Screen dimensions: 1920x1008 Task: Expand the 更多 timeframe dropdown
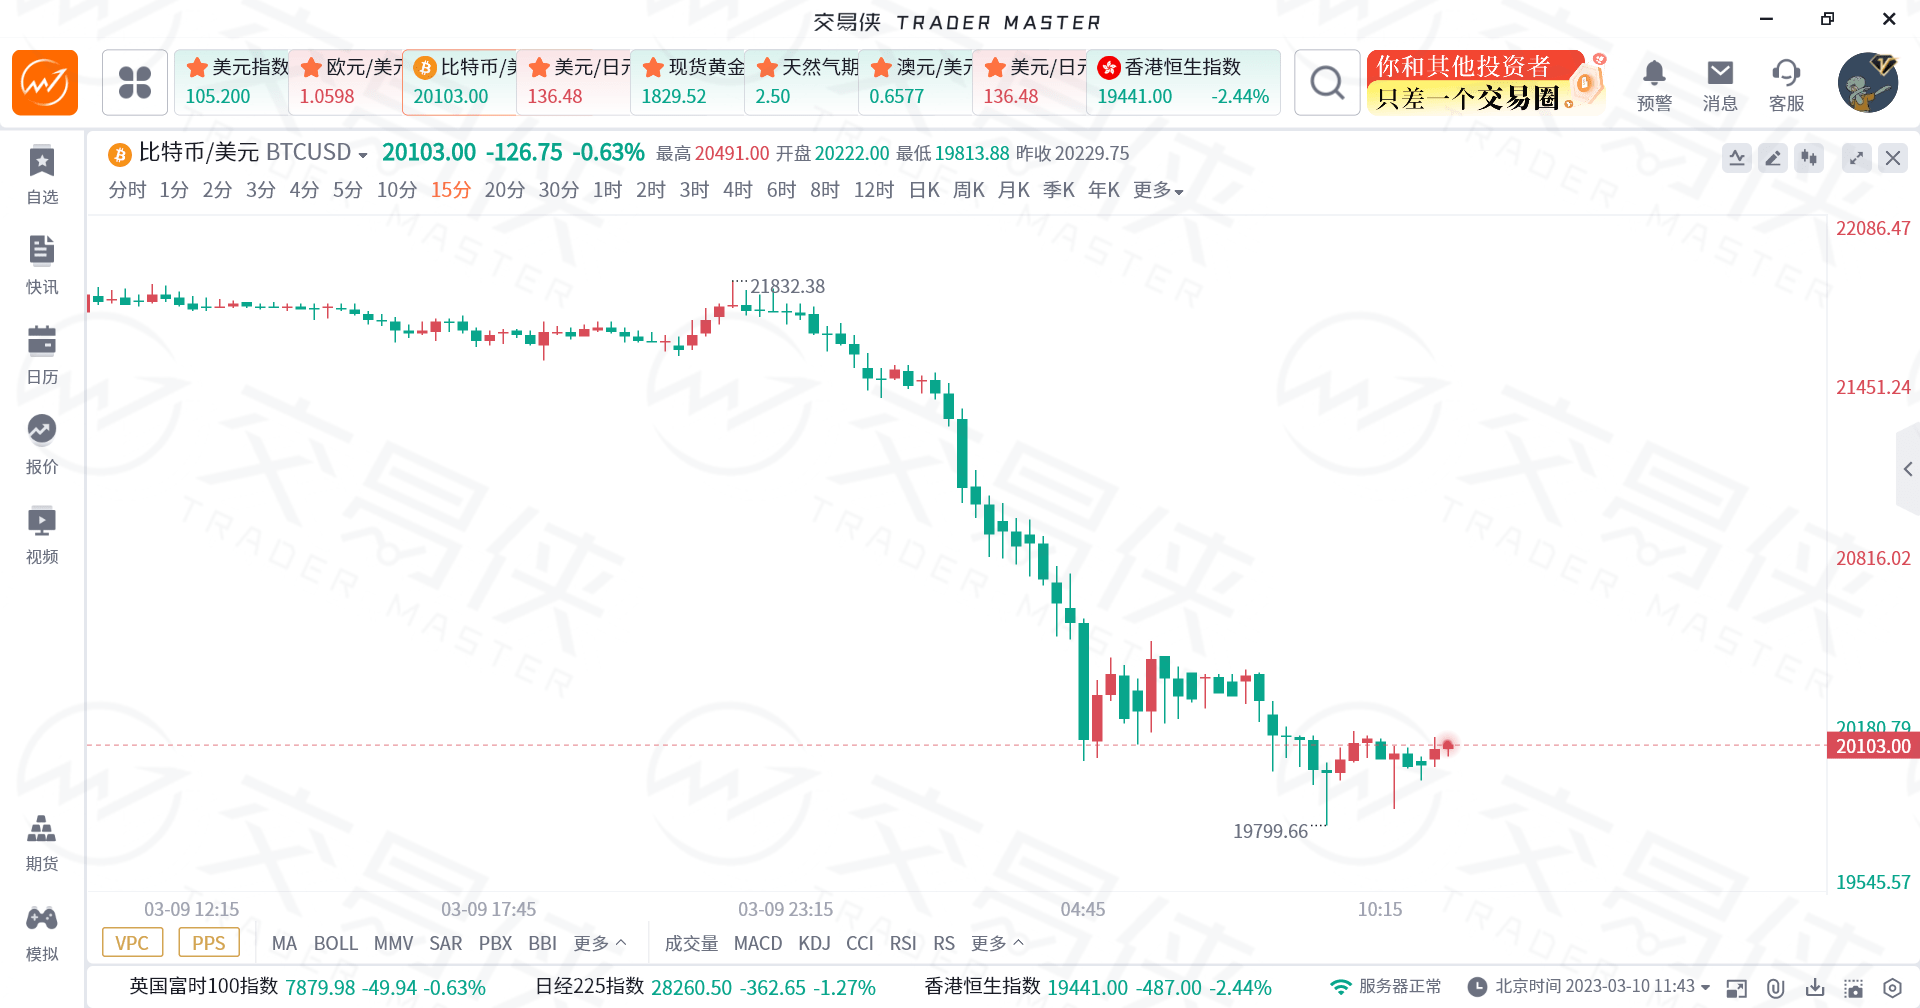(x=1158, y=190)
